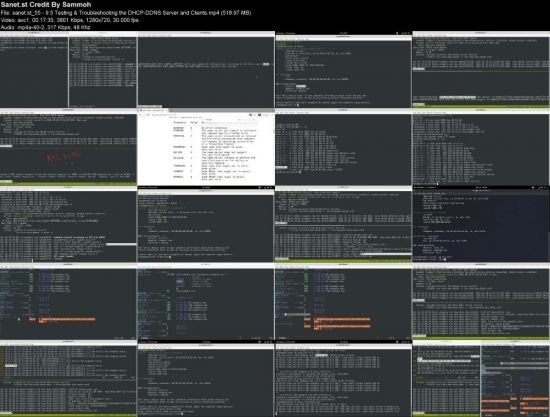Open the dark blue tinted terminal thumbnail
Image resolution: width=550 pixels, height=417 pixels.
point(481,224)
